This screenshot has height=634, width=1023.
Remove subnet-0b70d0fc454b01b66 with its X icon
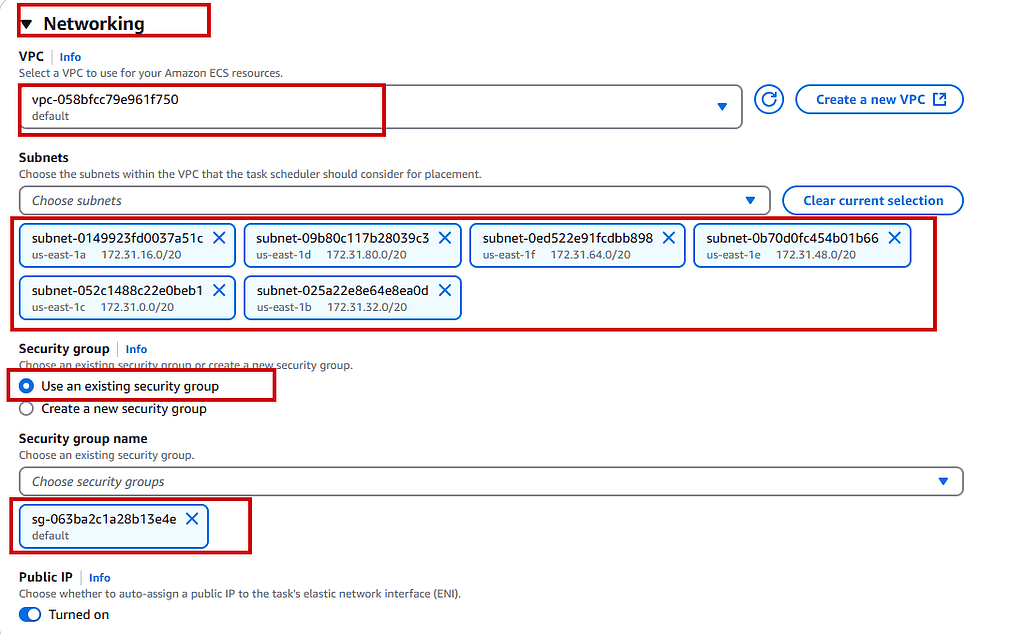tap(895, 238)
